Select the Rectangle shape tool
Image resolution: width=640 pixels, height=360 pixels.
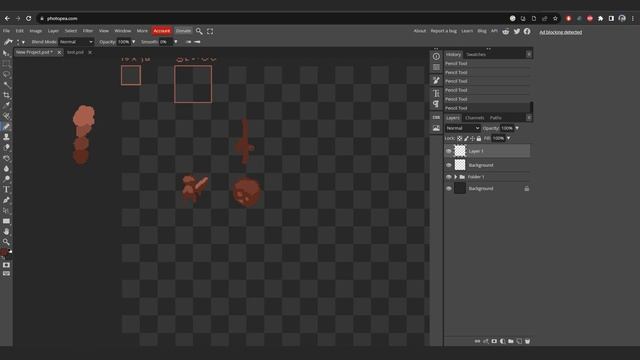coord(6,221)
